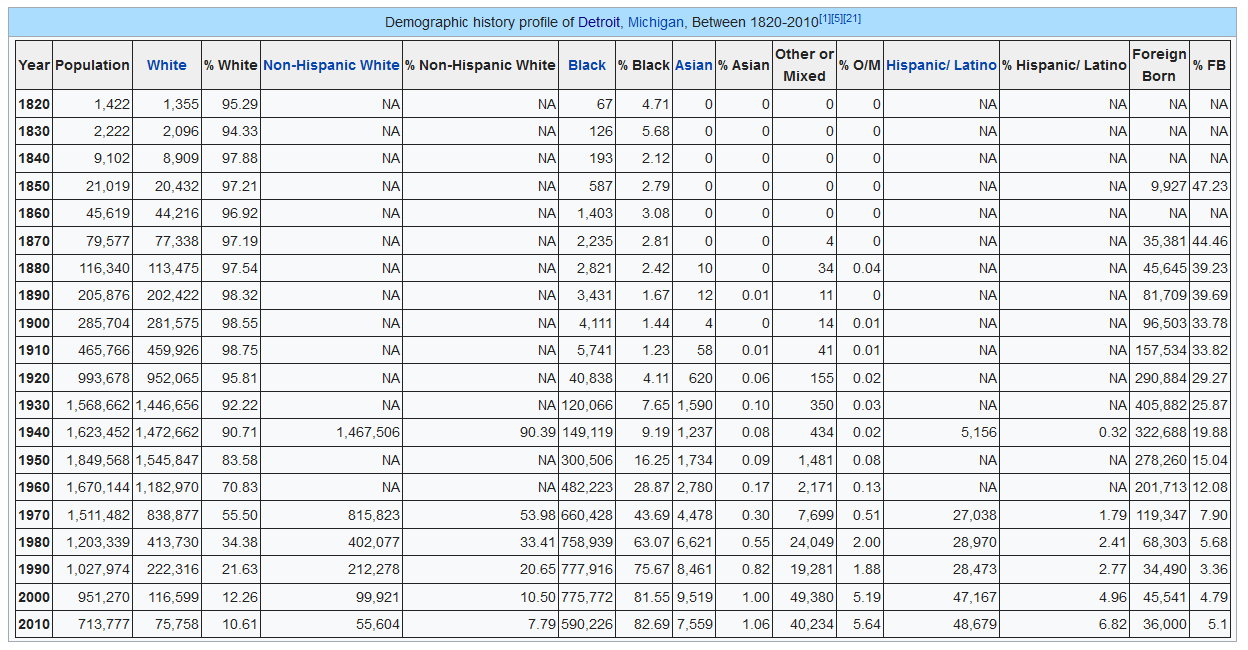Click % Black value 82.69
Viewport: 1248px width, 650px height.
651,624
